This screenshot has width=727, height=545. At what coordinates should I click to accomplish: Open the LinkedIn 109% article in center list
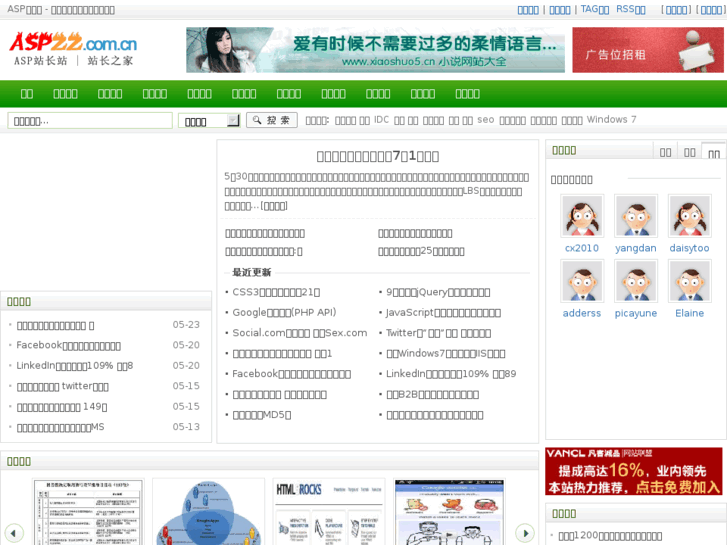[x=451, y=374]
